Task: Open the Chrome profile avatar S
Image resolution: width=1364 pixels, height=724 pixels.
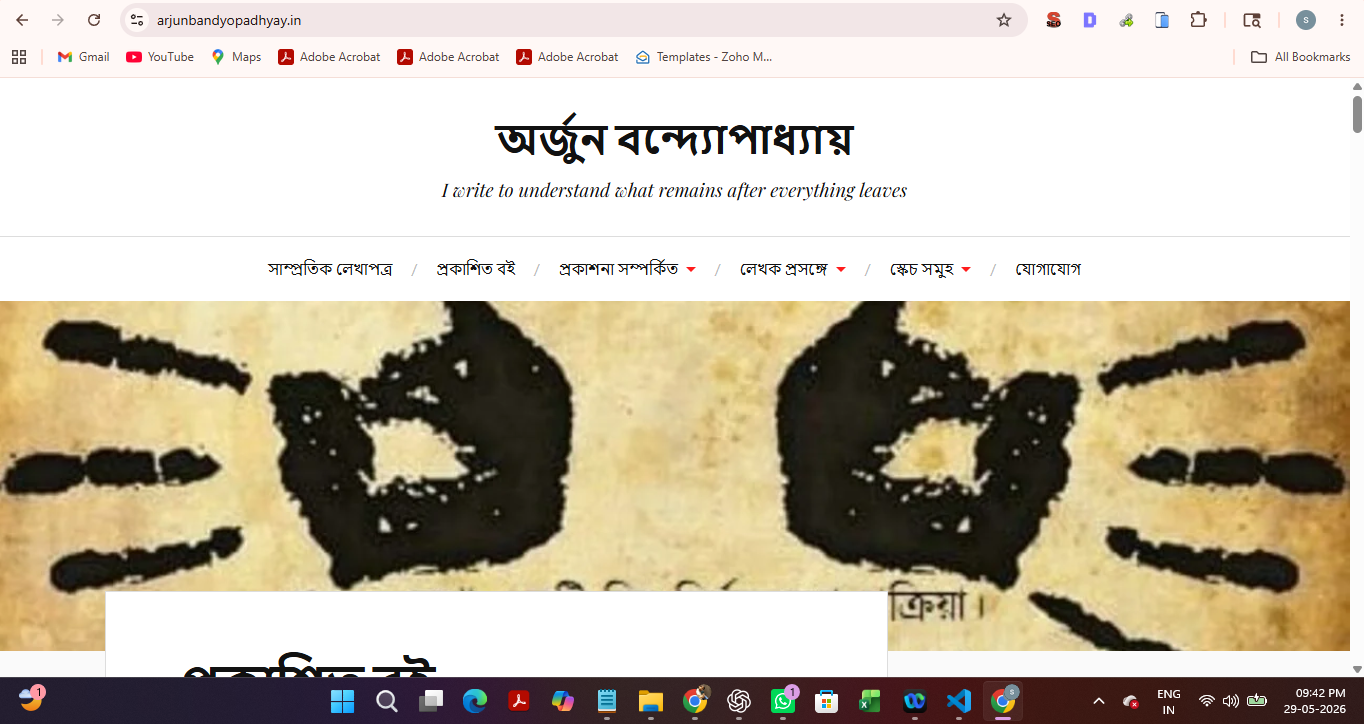Action: (1306, 20)
